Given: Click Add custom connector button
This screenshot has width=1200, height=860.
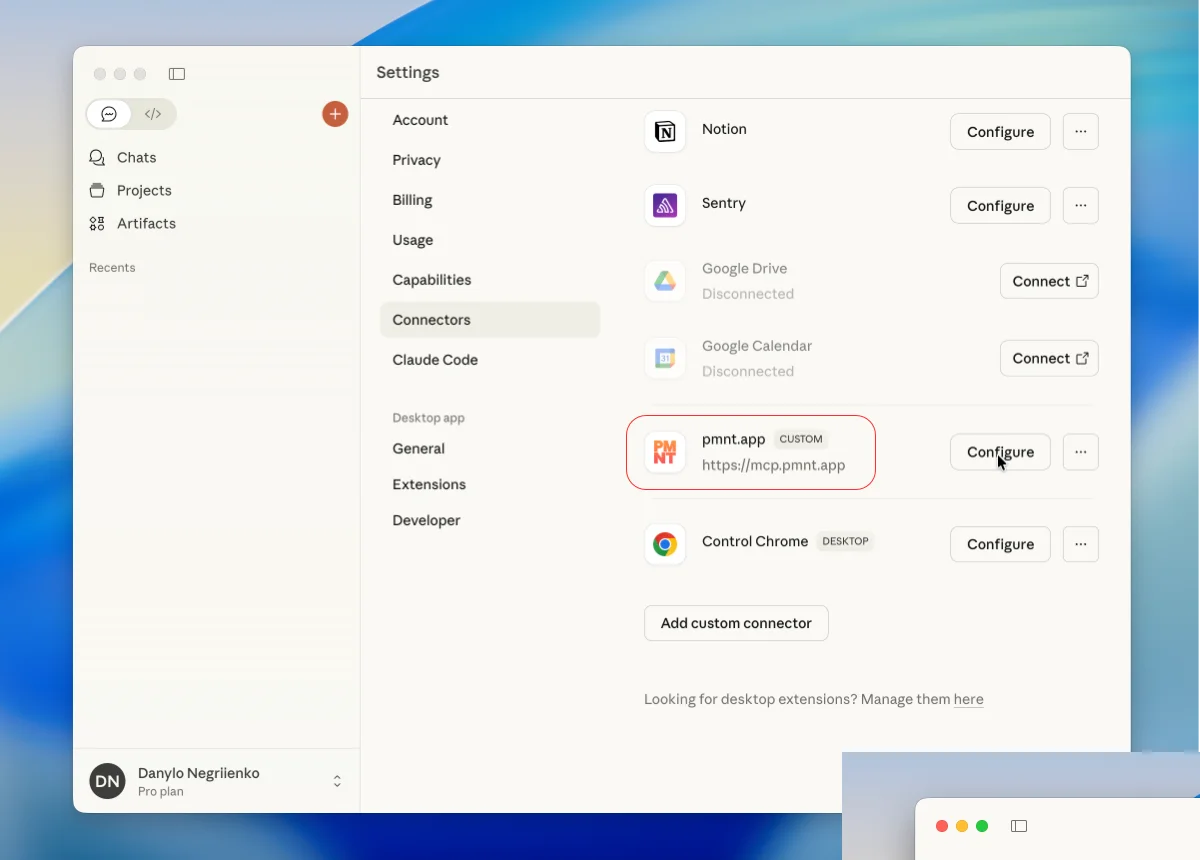Looking at the screenshot, I should pos(736,623).
